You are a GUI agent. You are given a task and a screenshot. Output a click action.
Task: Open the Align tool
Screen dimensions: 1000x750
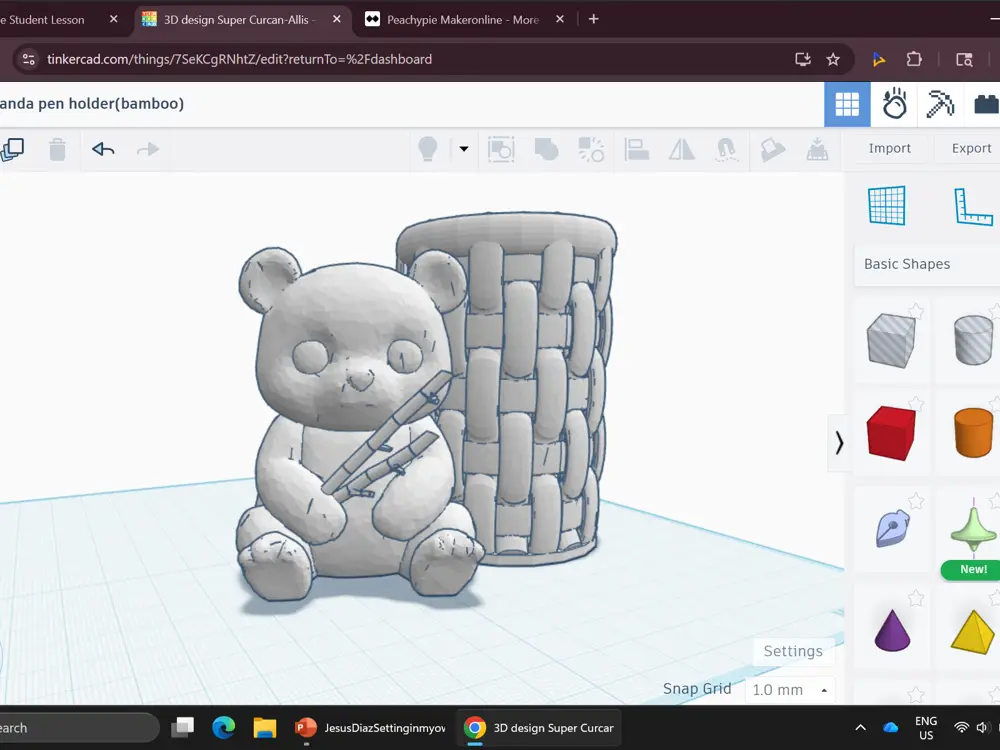pos(636,149)
